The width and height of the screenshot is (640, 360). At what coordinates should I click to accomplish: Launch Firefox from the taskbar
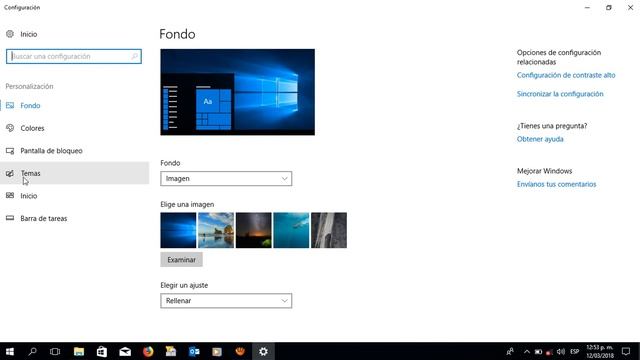pyautogui.click(x=148, y=351)
